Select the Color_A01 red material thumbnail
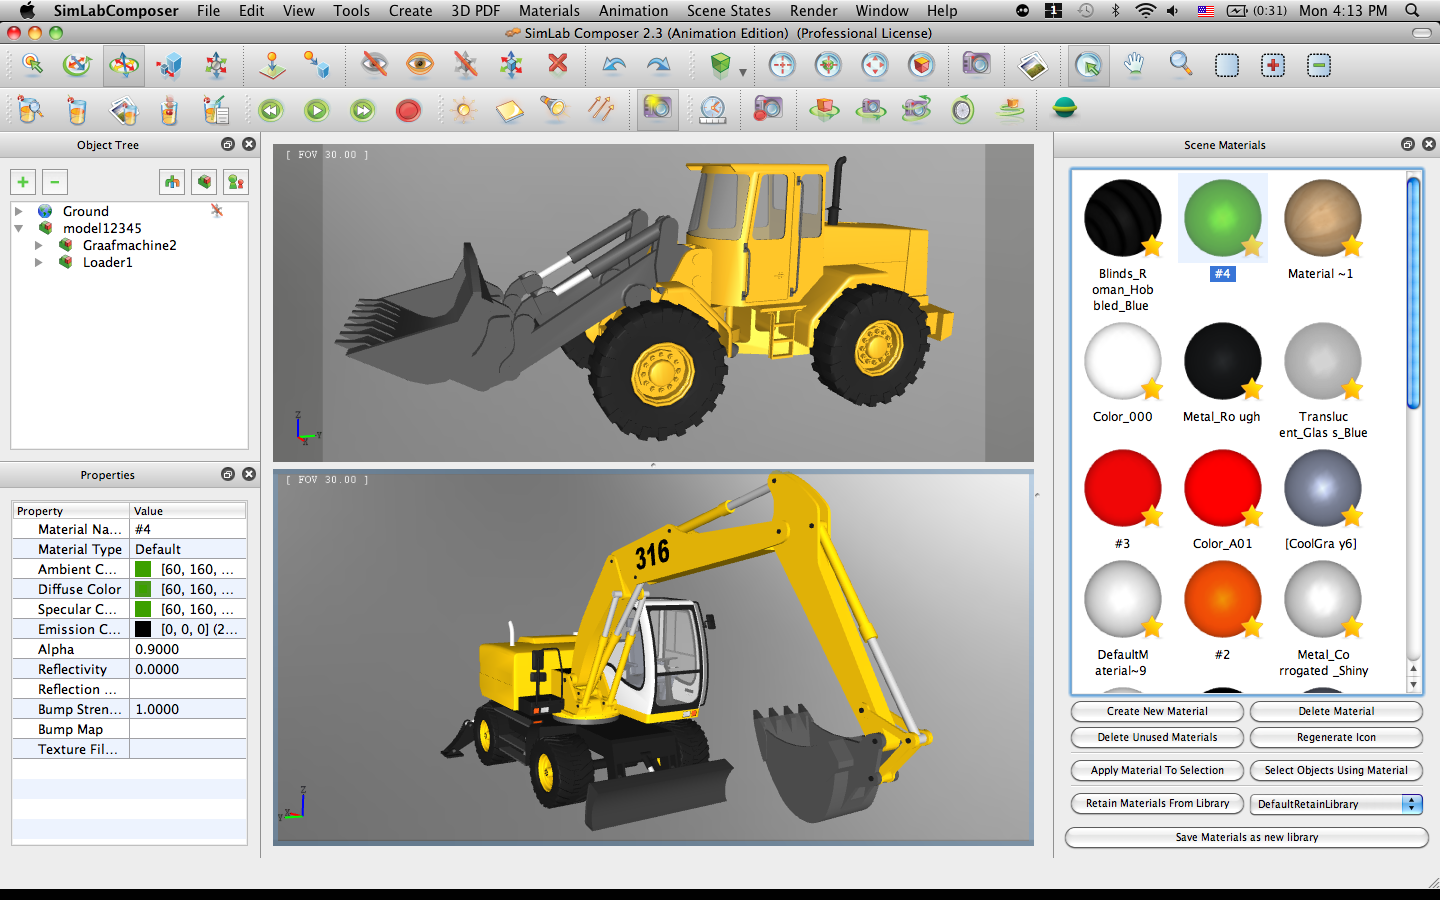This screenshot has height=900, width=1440. pyautogui.click(x=1222, y=488)
